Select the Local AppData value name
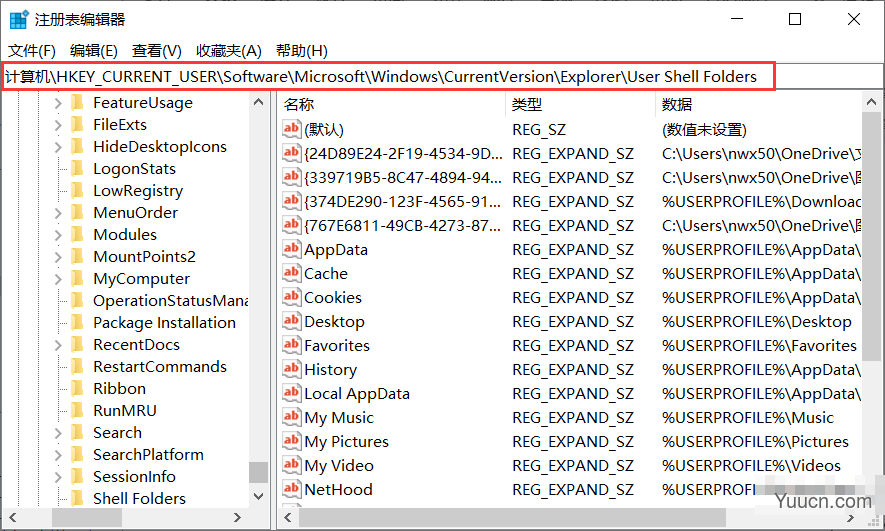Screen dimensions: 885x531 [357, 394]
